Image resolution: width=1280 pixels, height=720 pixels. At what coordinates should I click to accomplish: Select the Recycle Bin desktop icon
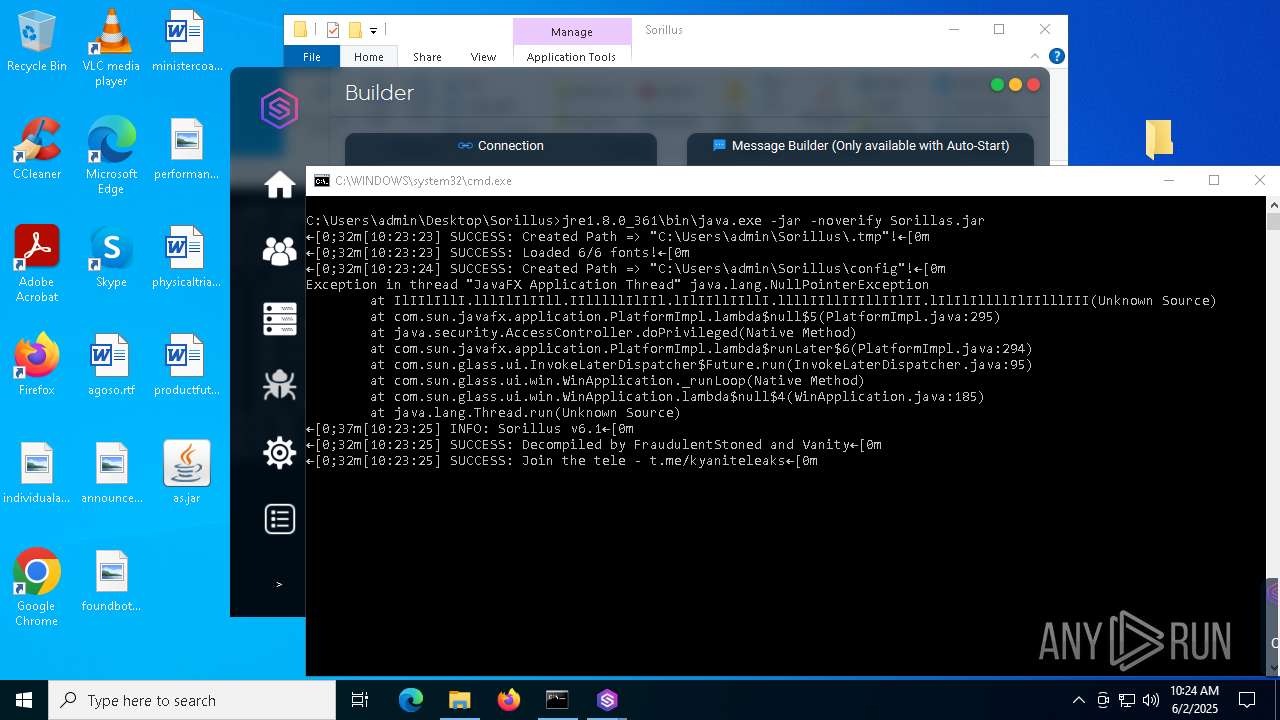click(x=37, y=42)
